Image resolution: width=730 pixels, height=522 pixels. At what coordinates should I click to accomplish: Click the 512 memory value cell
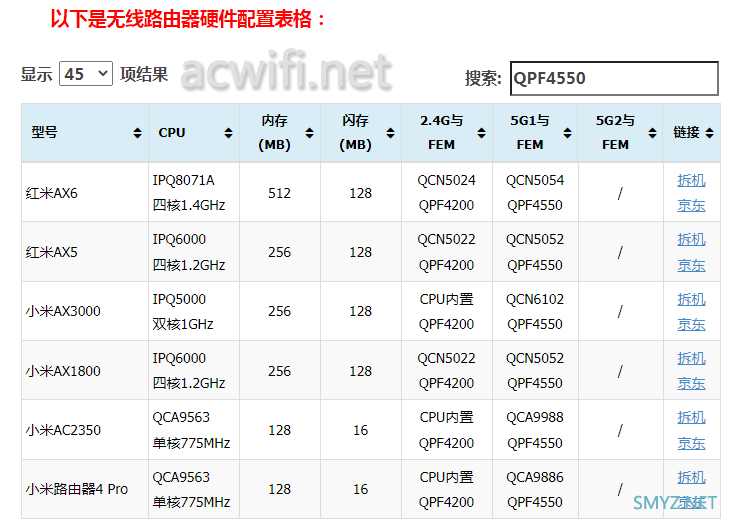[280, 192]
